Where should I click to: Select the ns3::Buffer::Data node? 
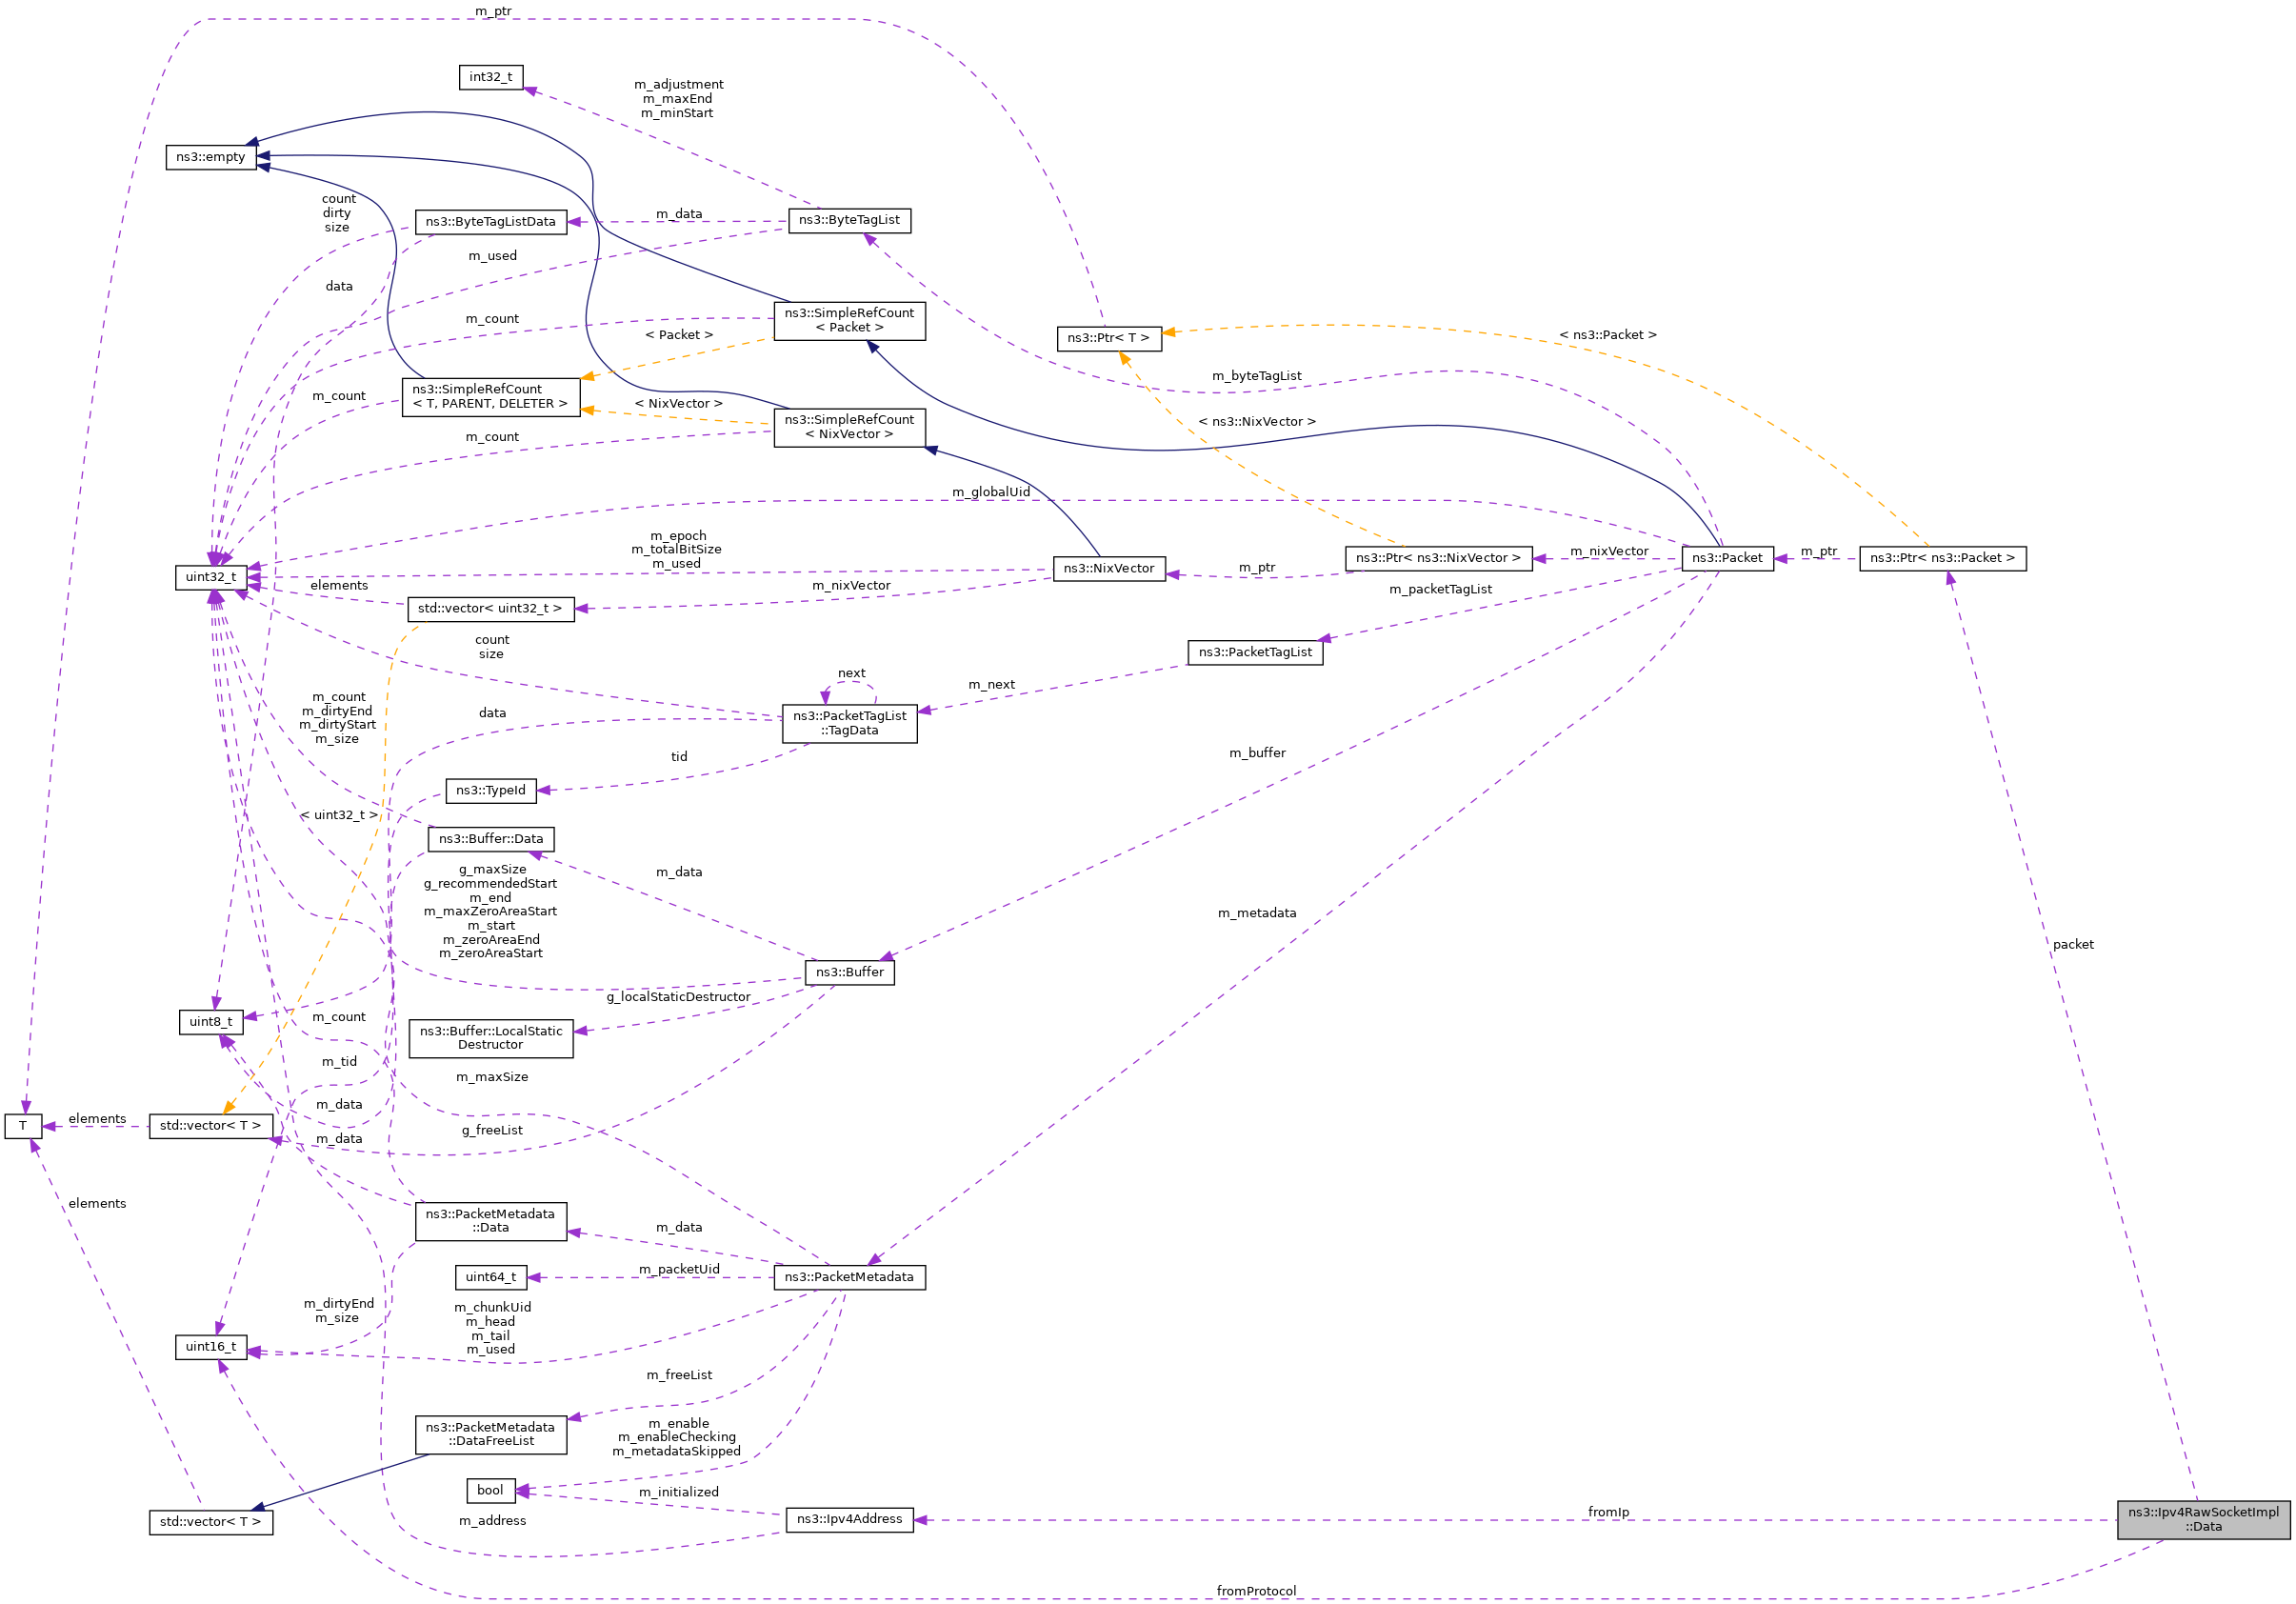pyautogui.click(x=491, y=840)
